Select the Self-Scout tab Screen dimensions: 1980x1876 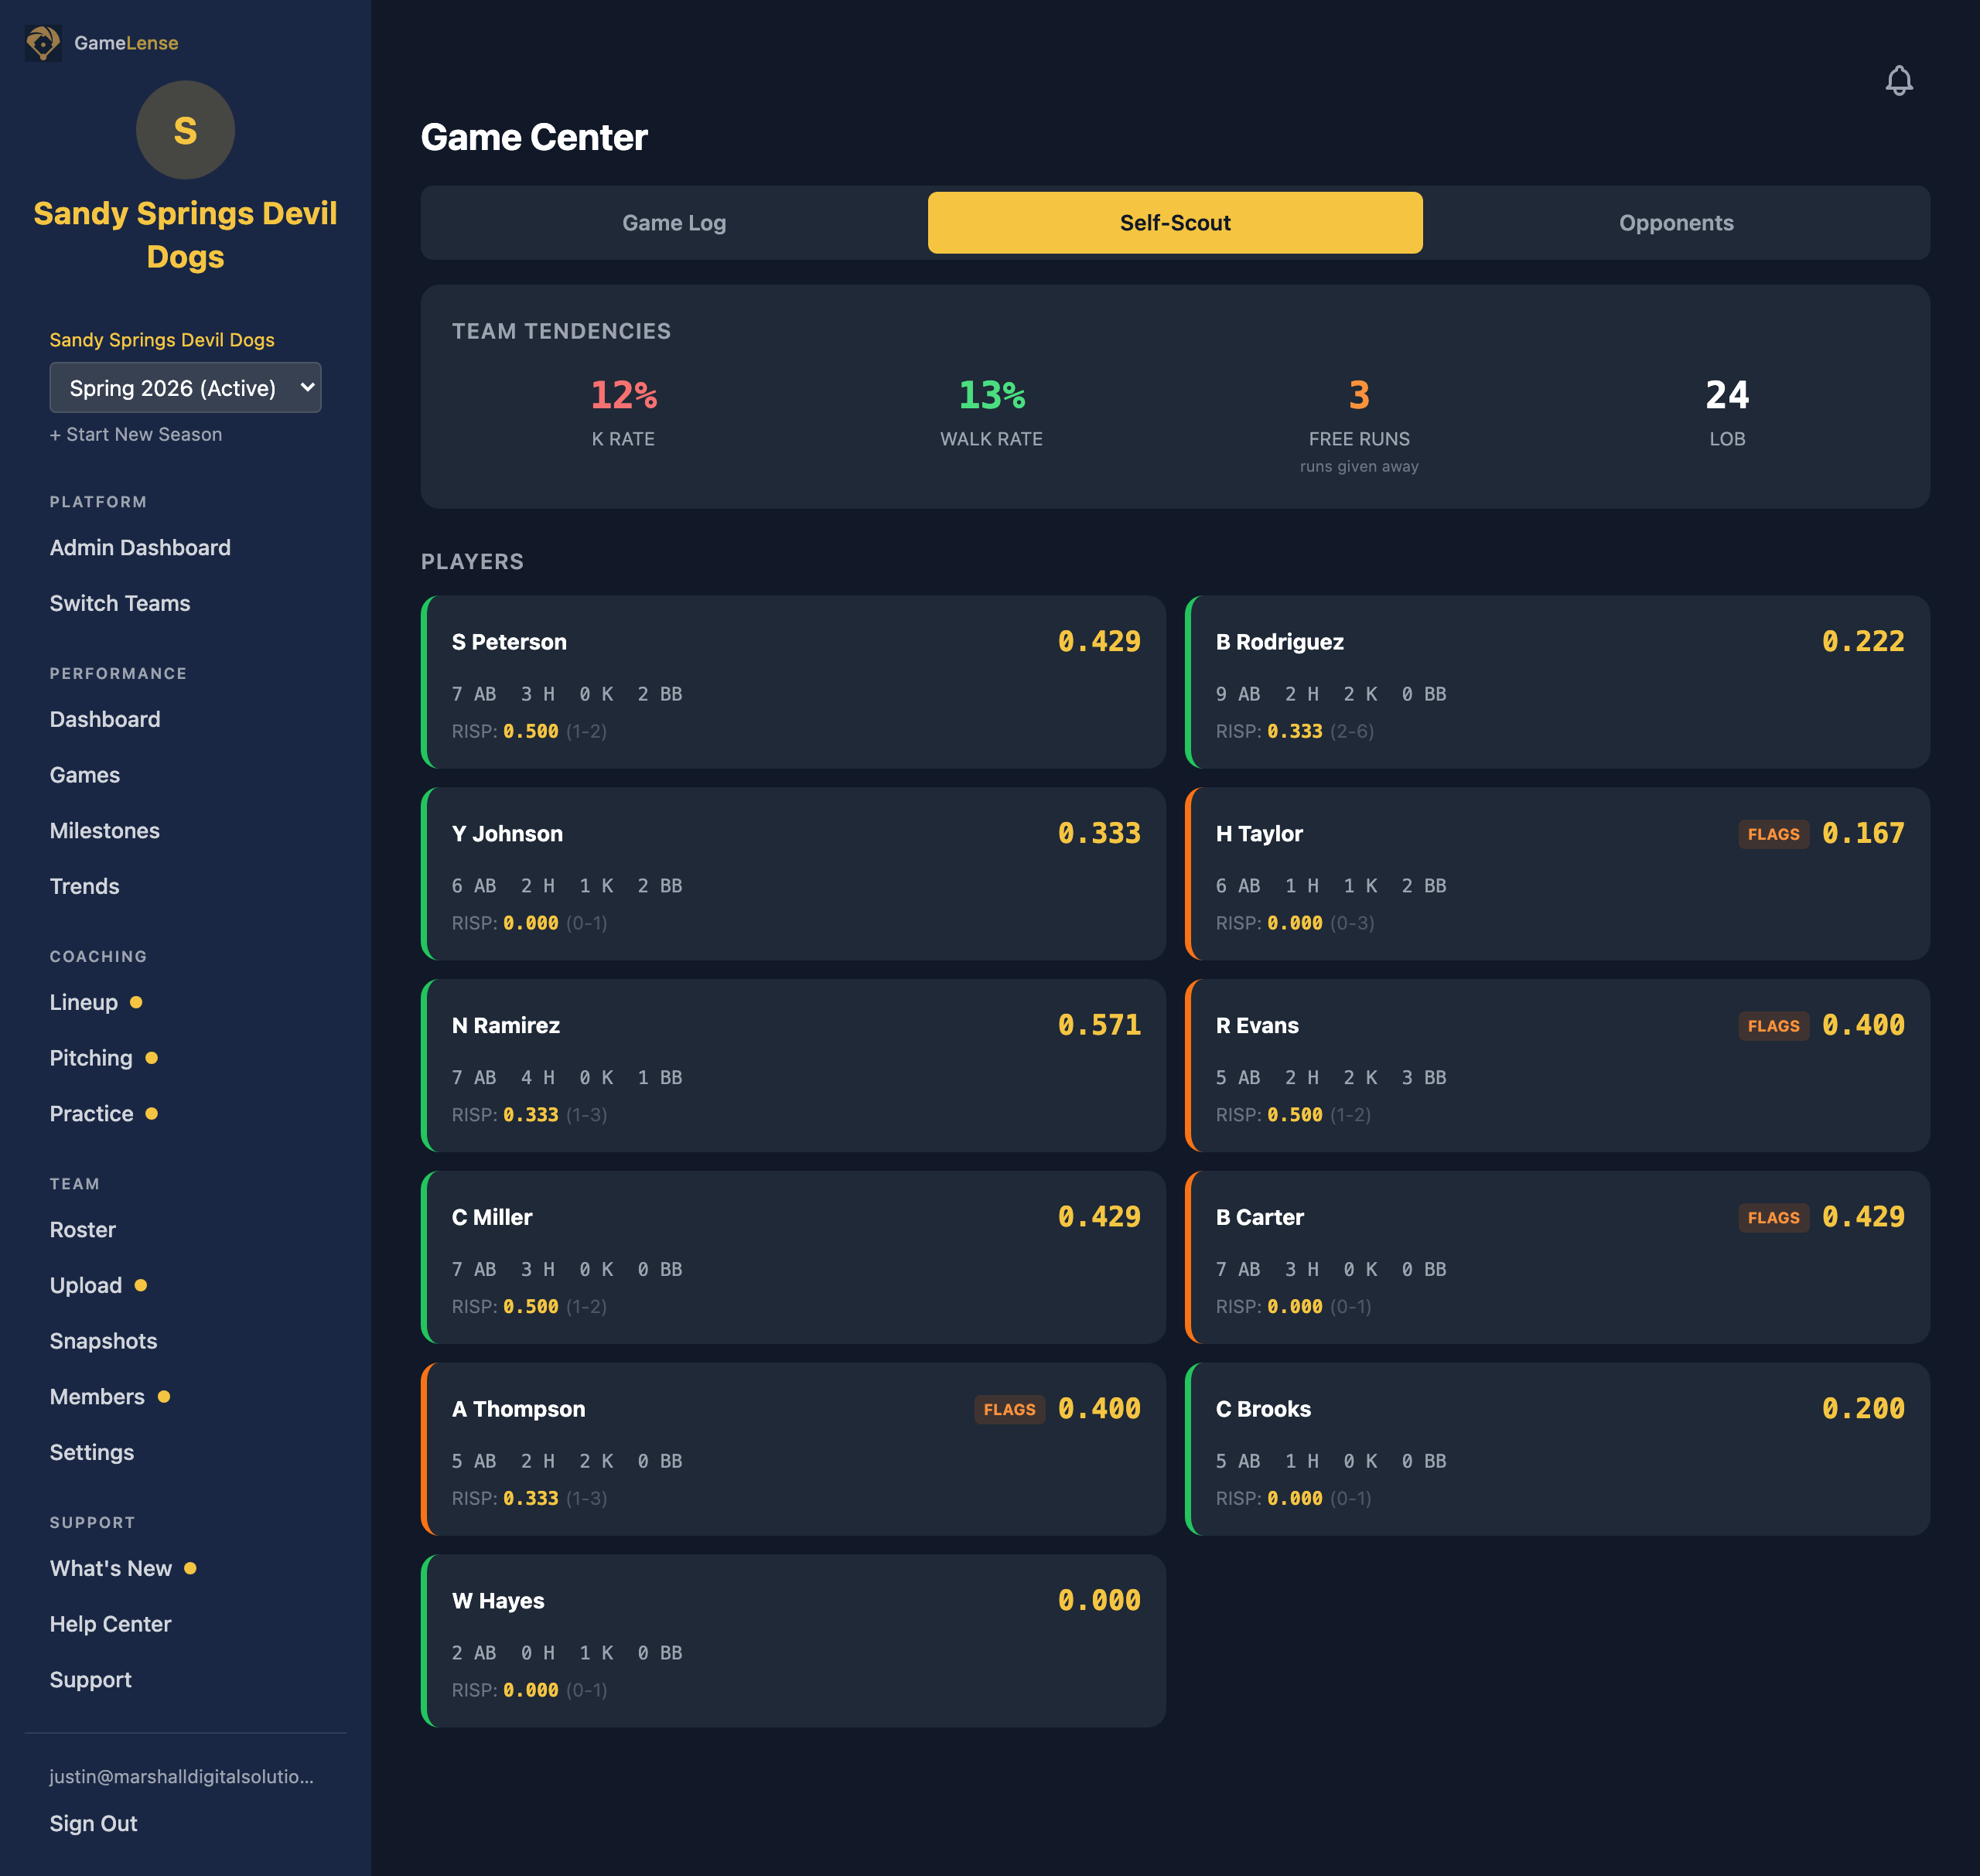(x=1175, y=223)
